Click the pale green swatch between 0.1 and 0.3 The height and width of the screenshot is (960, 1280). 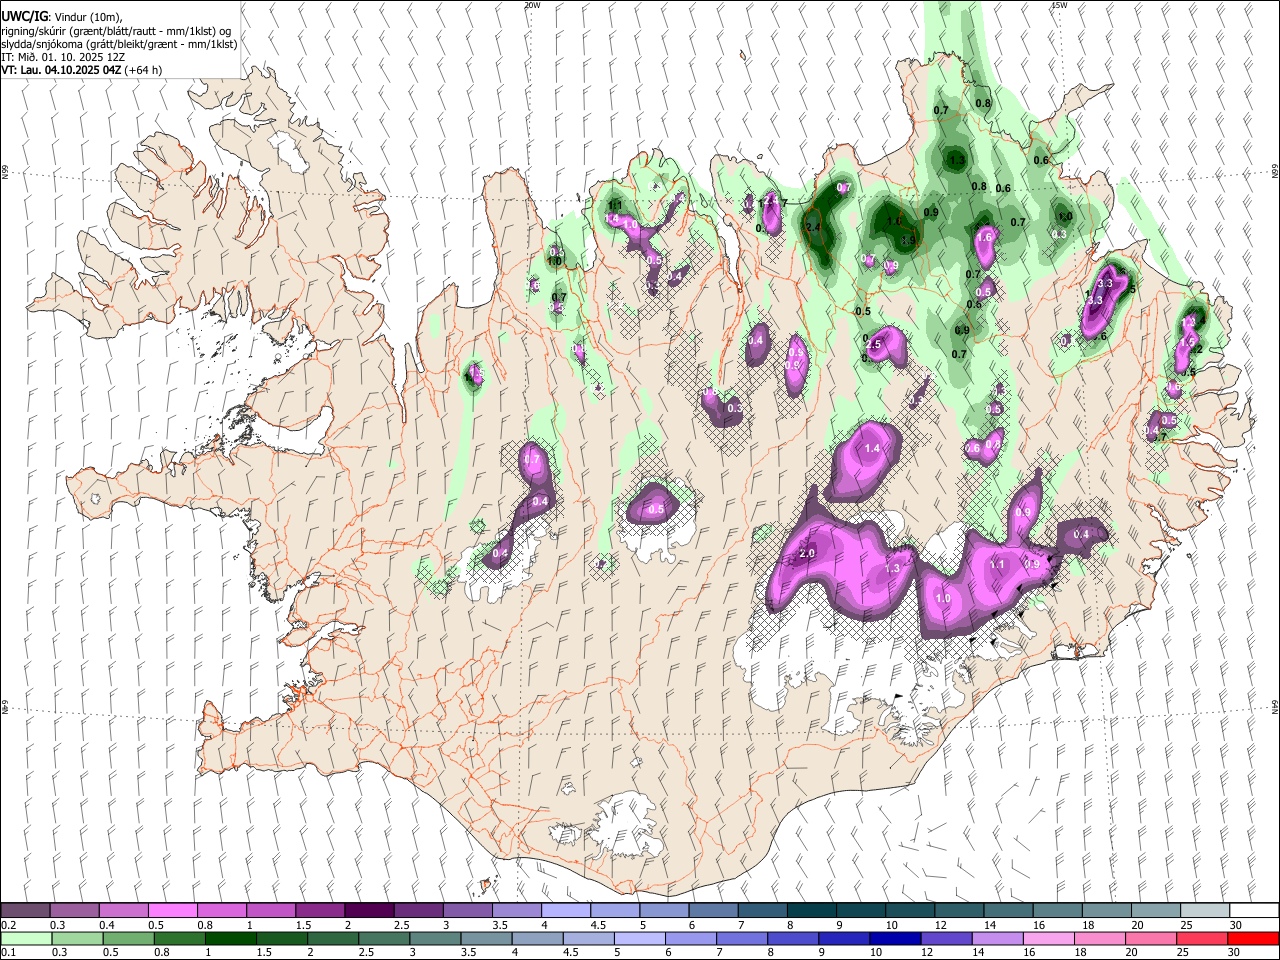(25, 938)
